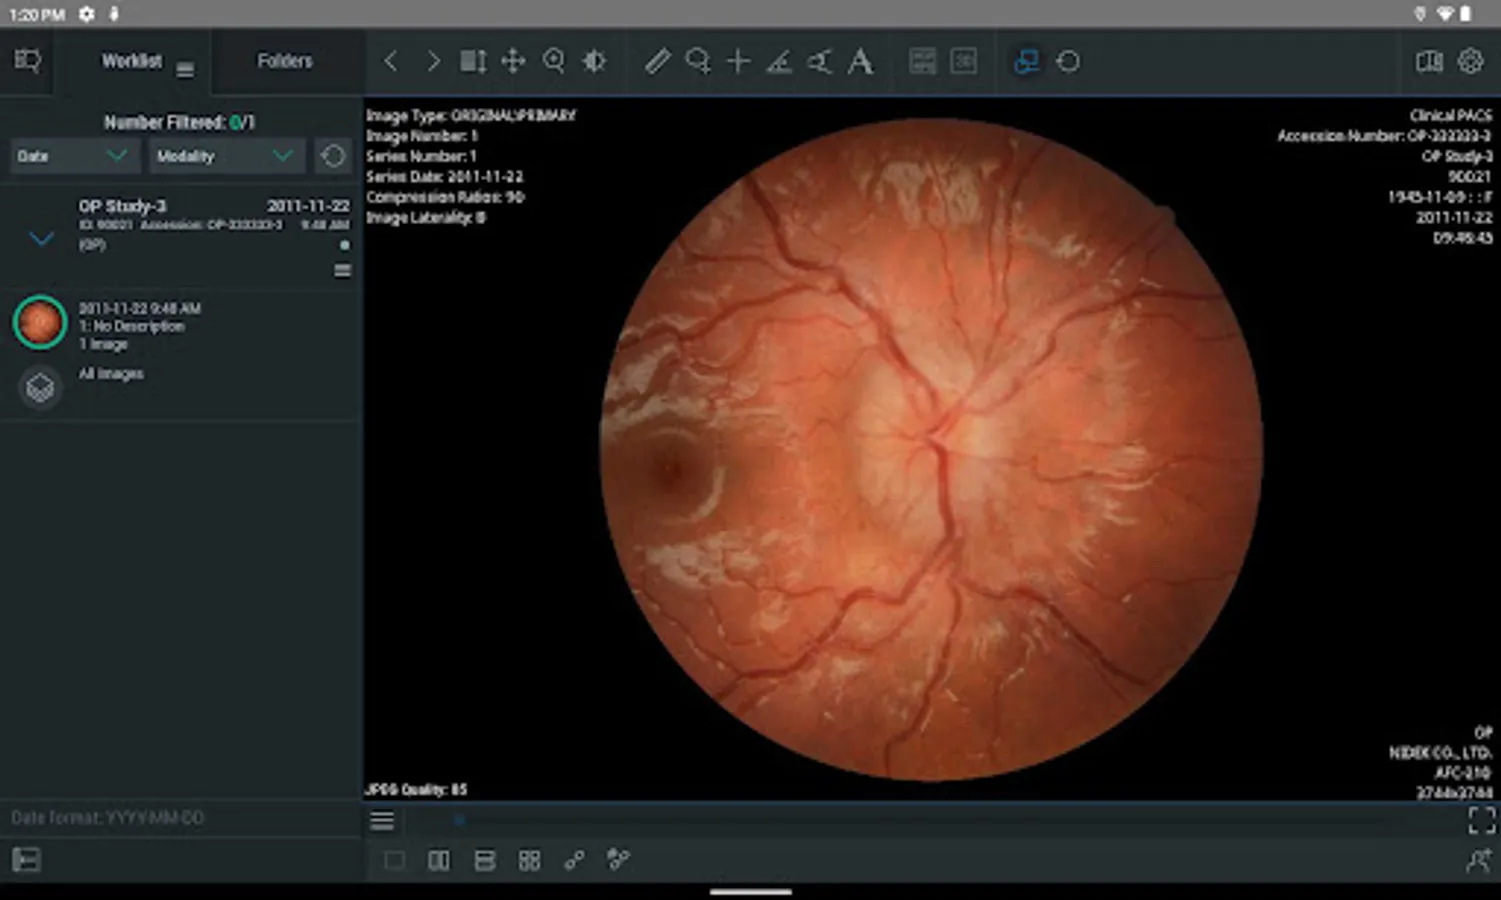Click the reset view circular arrow icon

(1068, 62)
